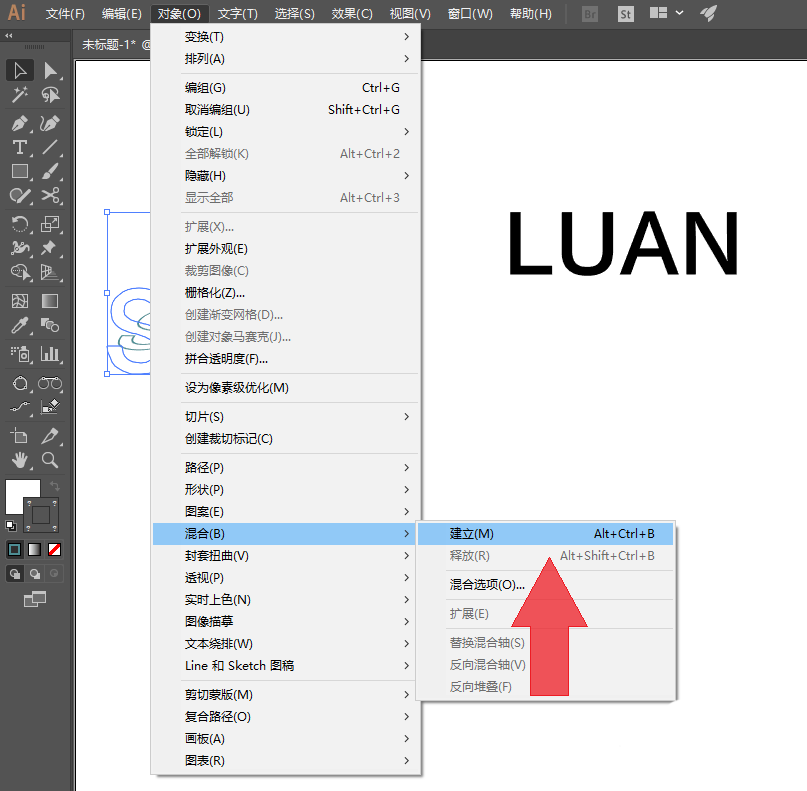Viewport: 807px width, 791px height.
Task: Choose the Lasso tool
Action: tap(50, 95)
